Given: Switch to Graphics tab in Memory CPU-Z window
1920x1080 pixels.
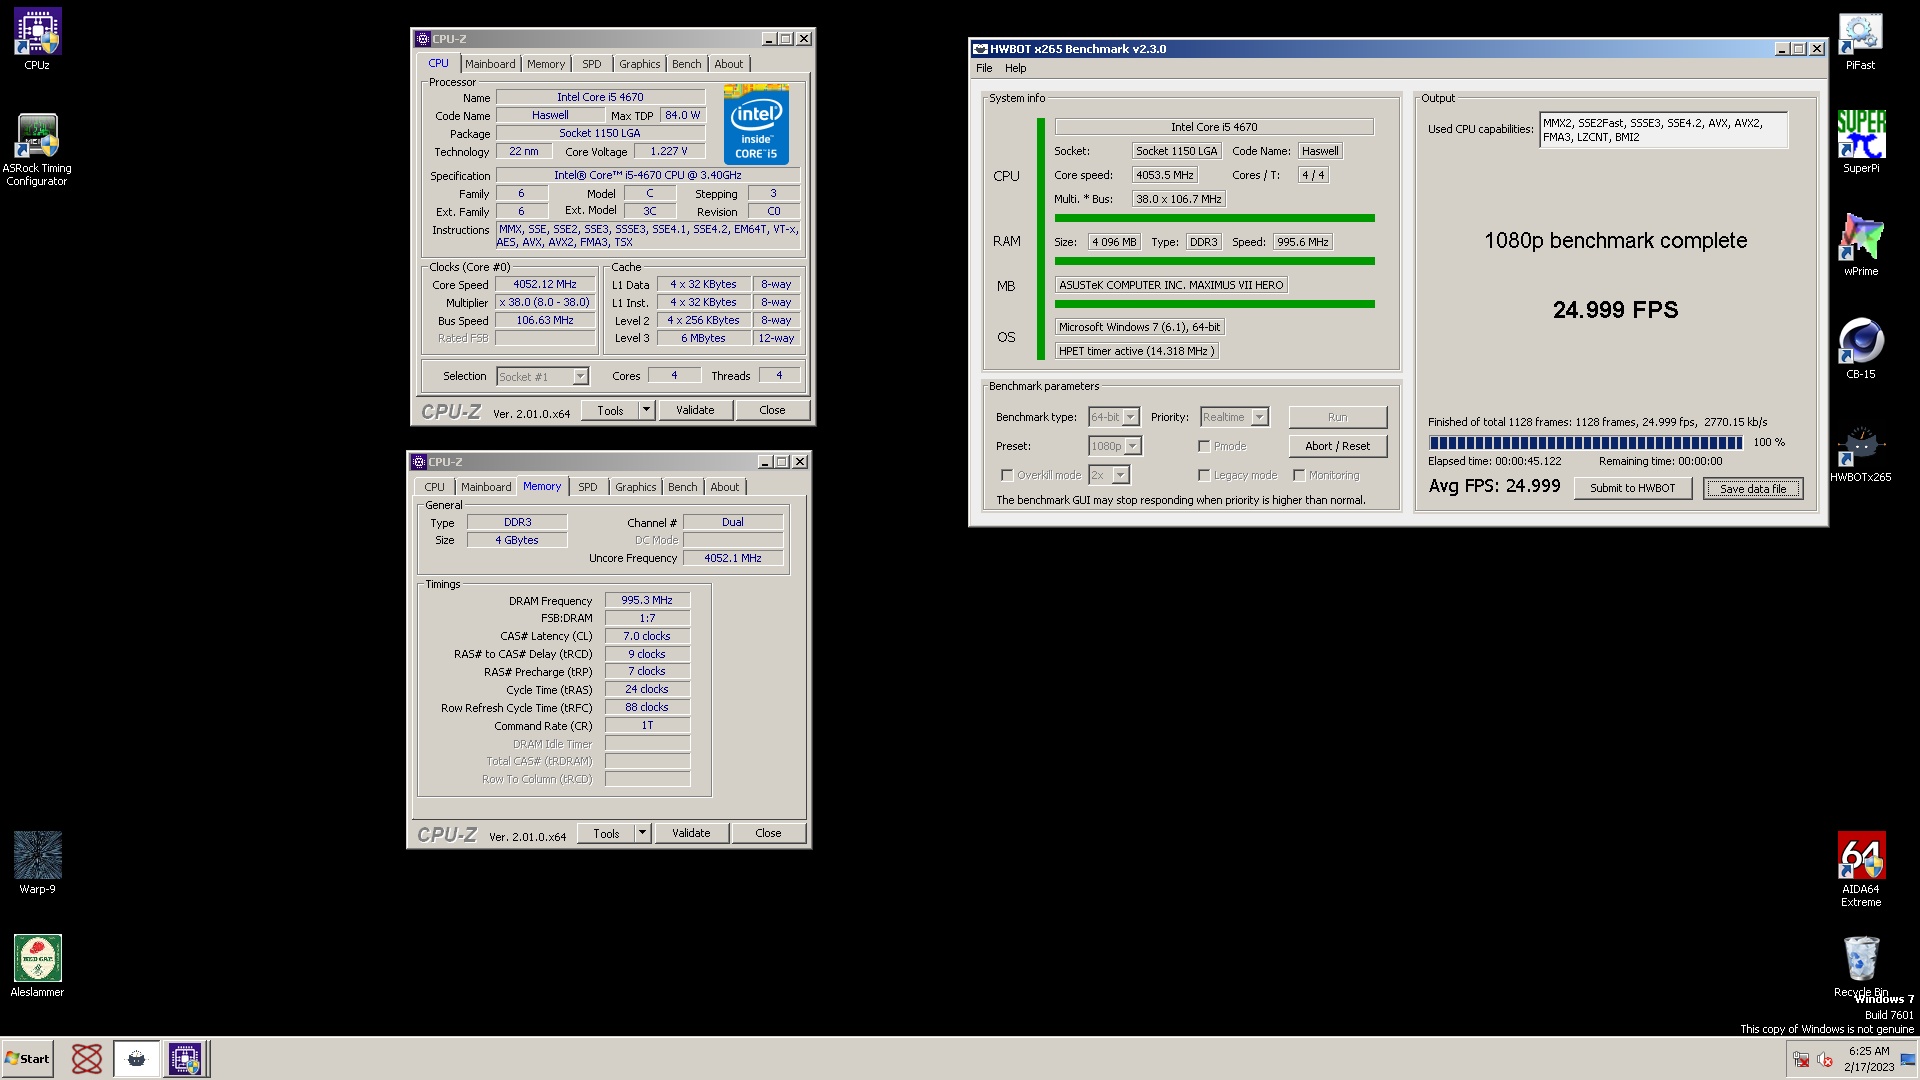Looking at the screenshot, I should coord(636,487).
